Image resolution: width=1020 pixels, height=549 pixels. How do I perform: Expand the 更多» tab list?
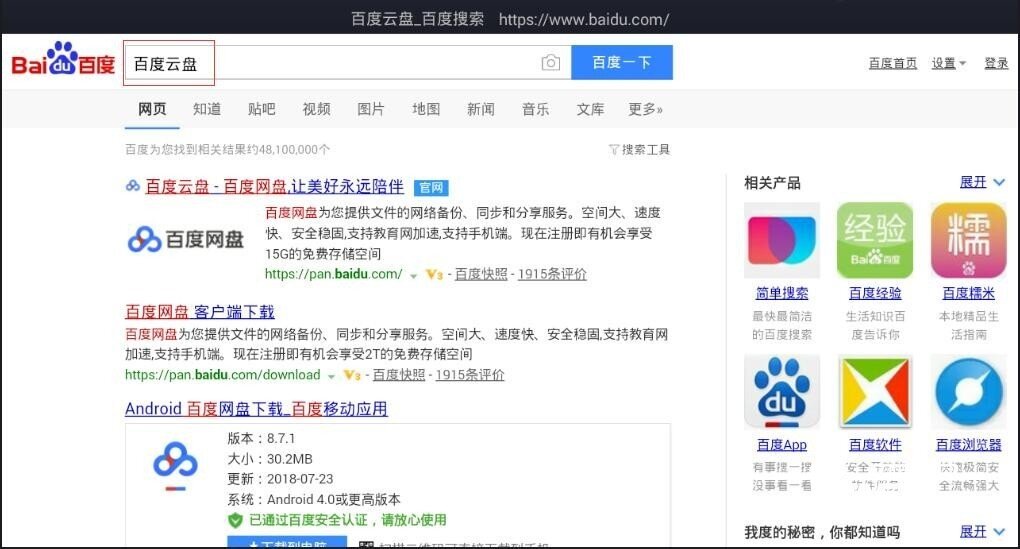645,109
